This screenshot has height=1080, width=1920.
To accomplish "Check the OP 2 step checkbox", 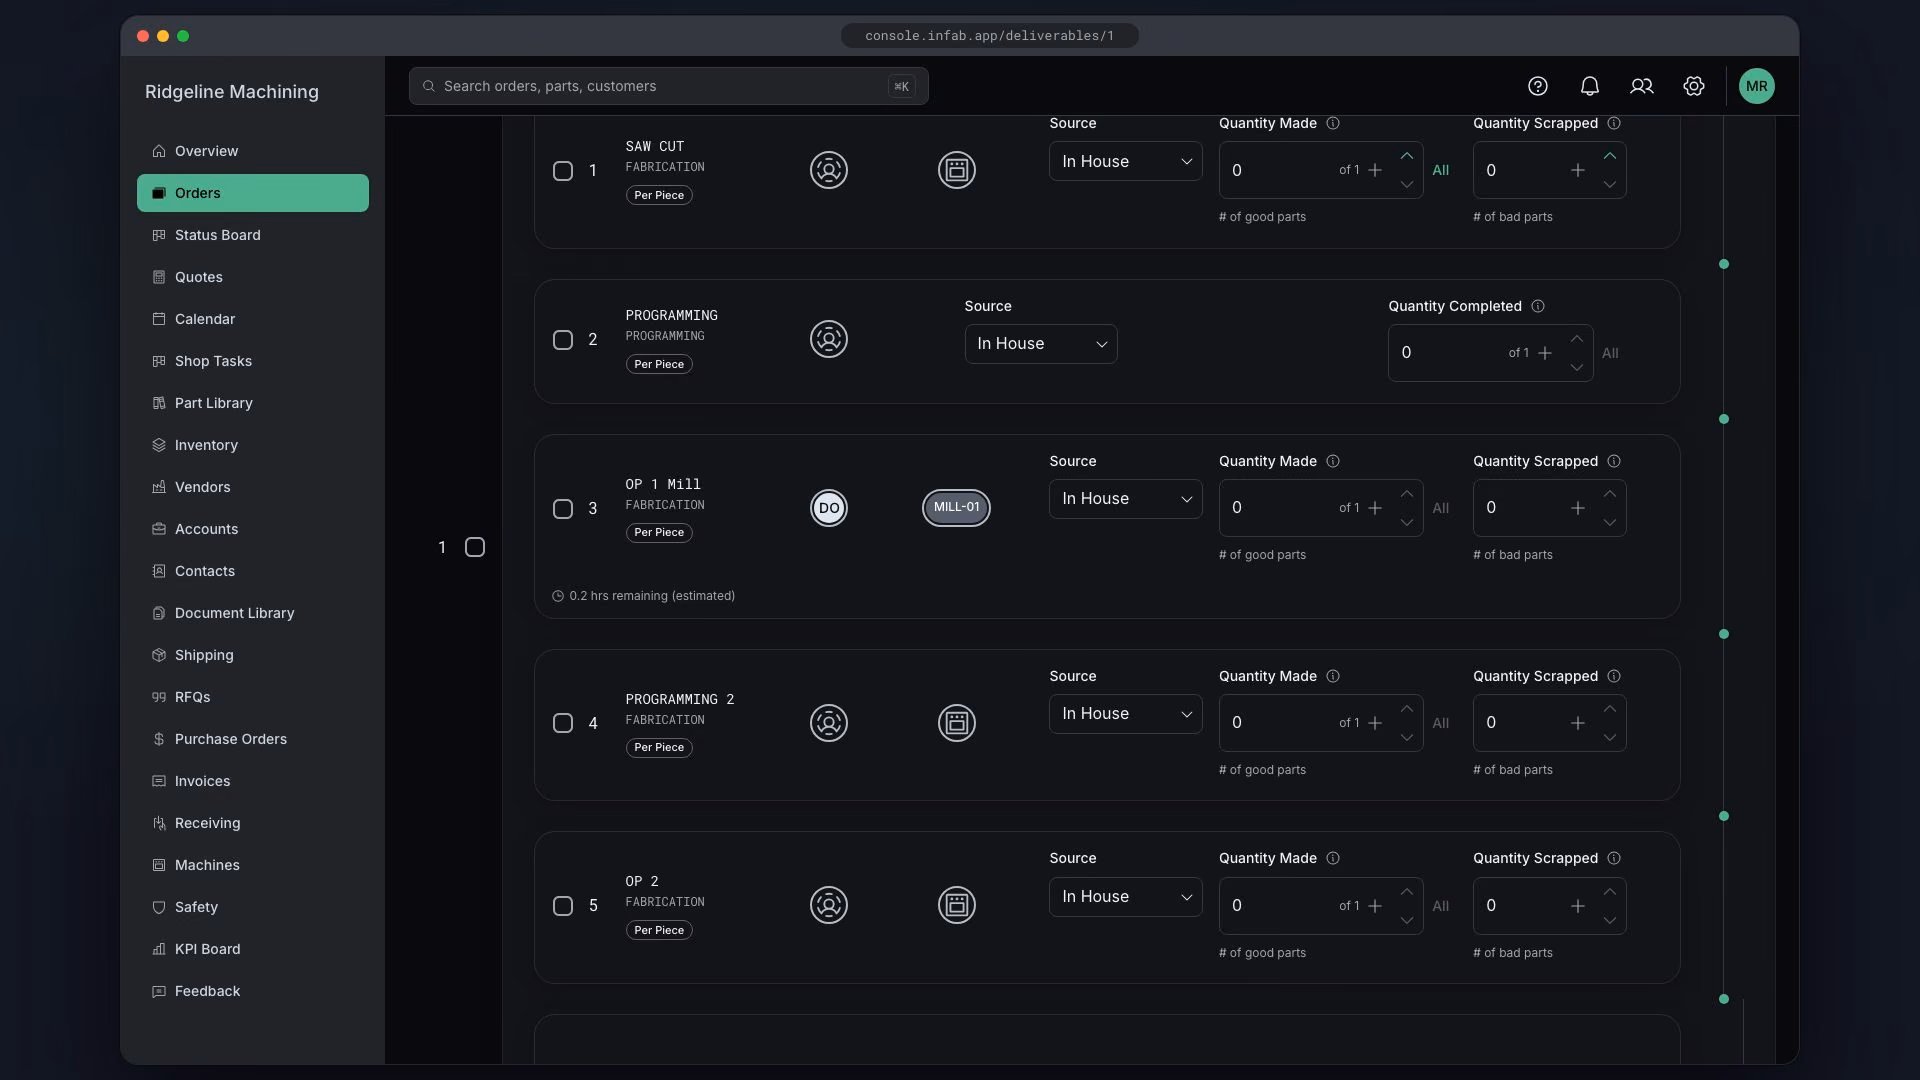I will pos(563,906).
